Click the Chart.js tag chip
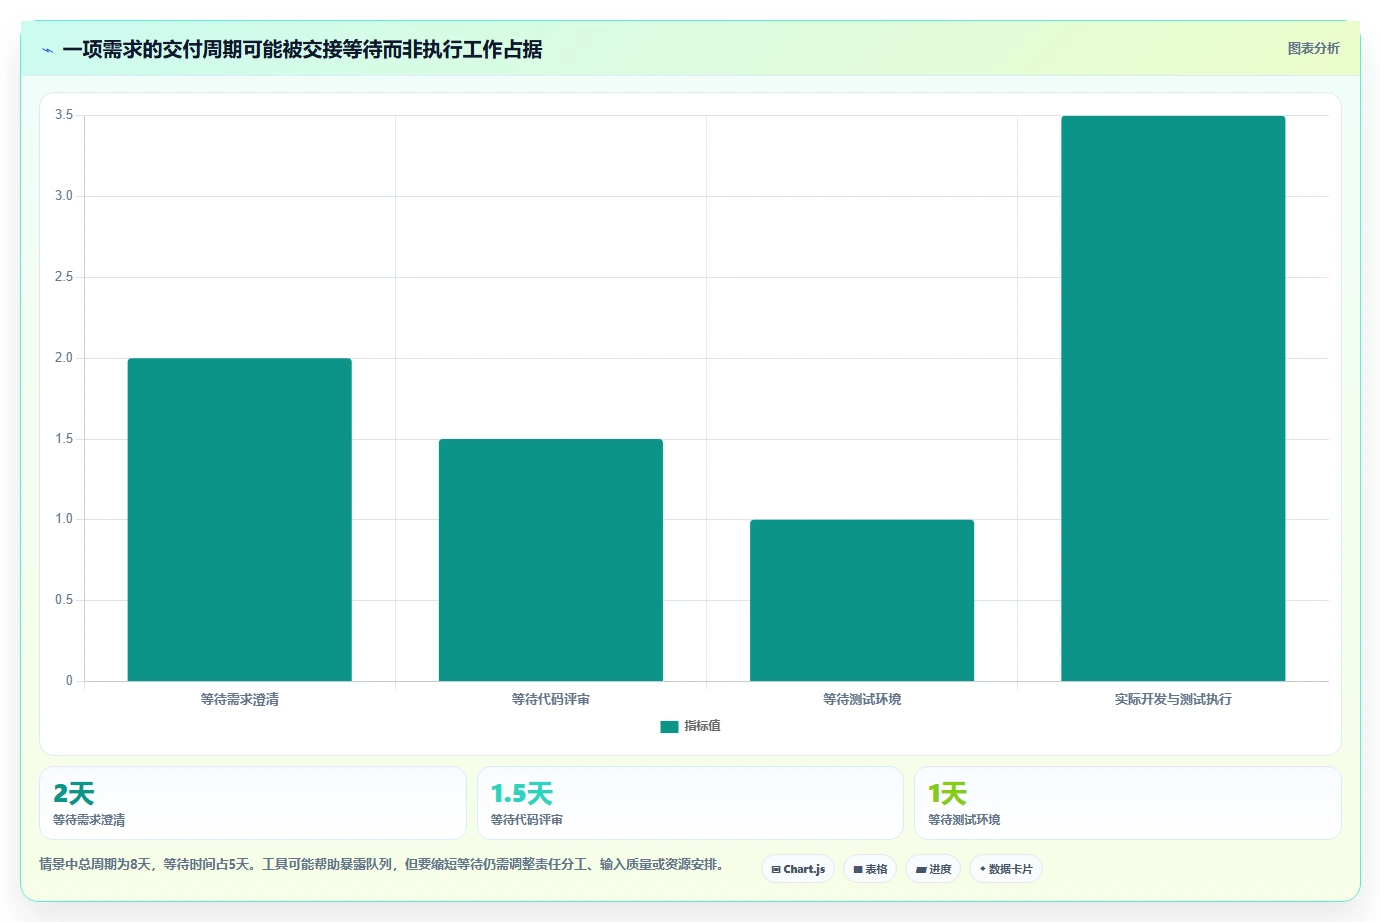 [798, 869]
